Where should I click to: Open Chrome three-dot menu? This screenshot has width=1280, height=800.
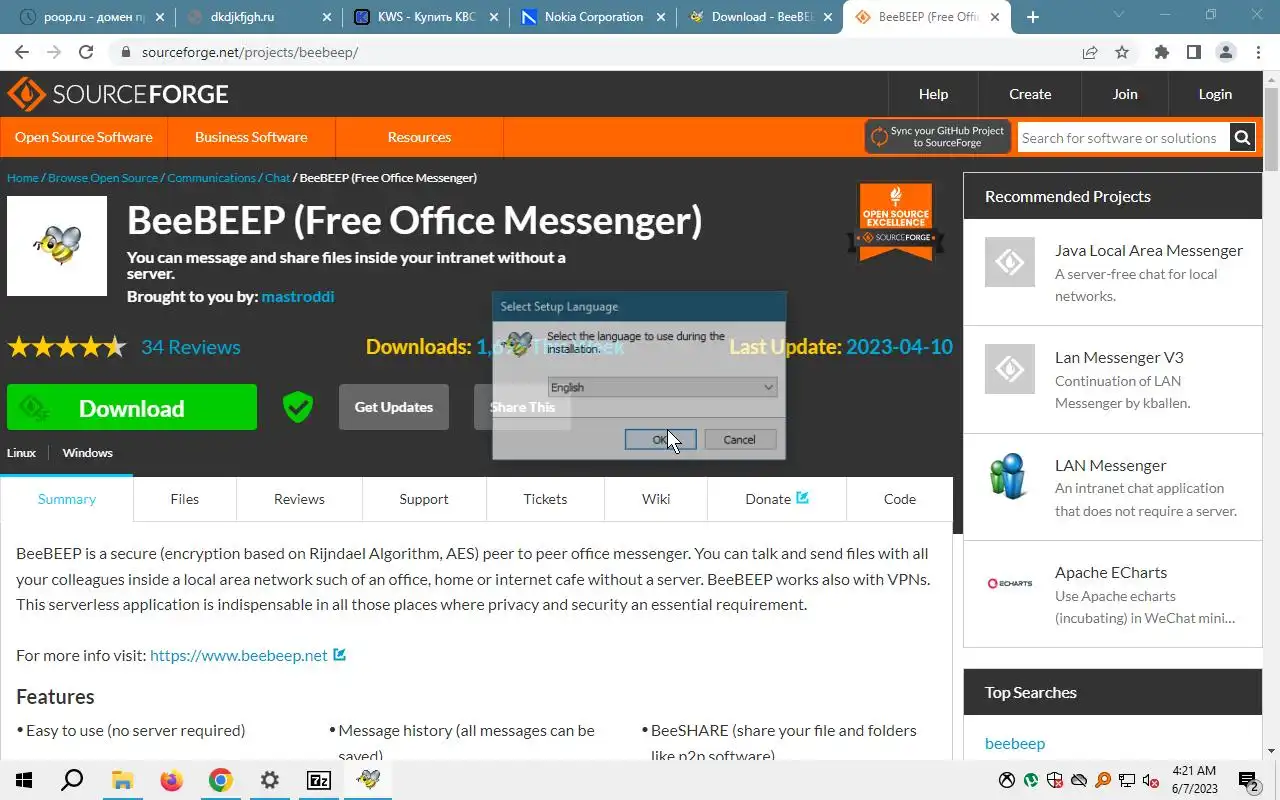pos(1258,52)
